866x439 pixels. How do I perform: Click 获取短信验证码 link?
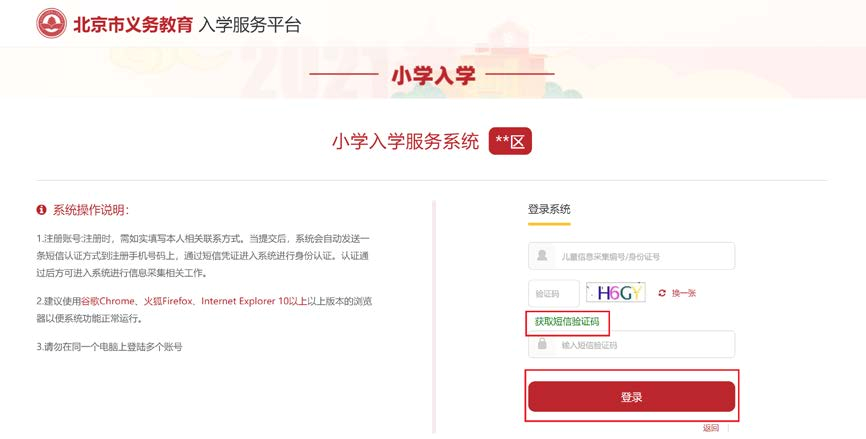tap(567, 321)
